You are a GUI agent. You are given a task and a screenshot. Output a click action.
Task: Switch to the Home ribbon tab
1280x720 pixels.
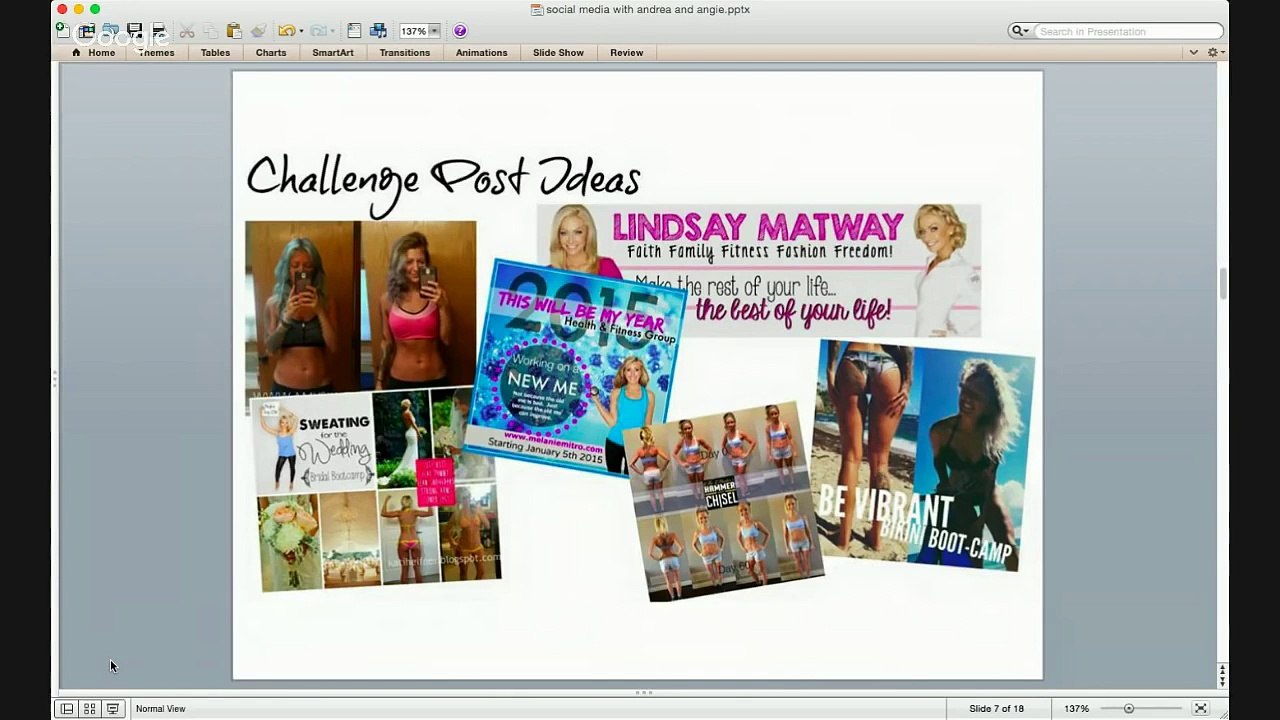93,53
